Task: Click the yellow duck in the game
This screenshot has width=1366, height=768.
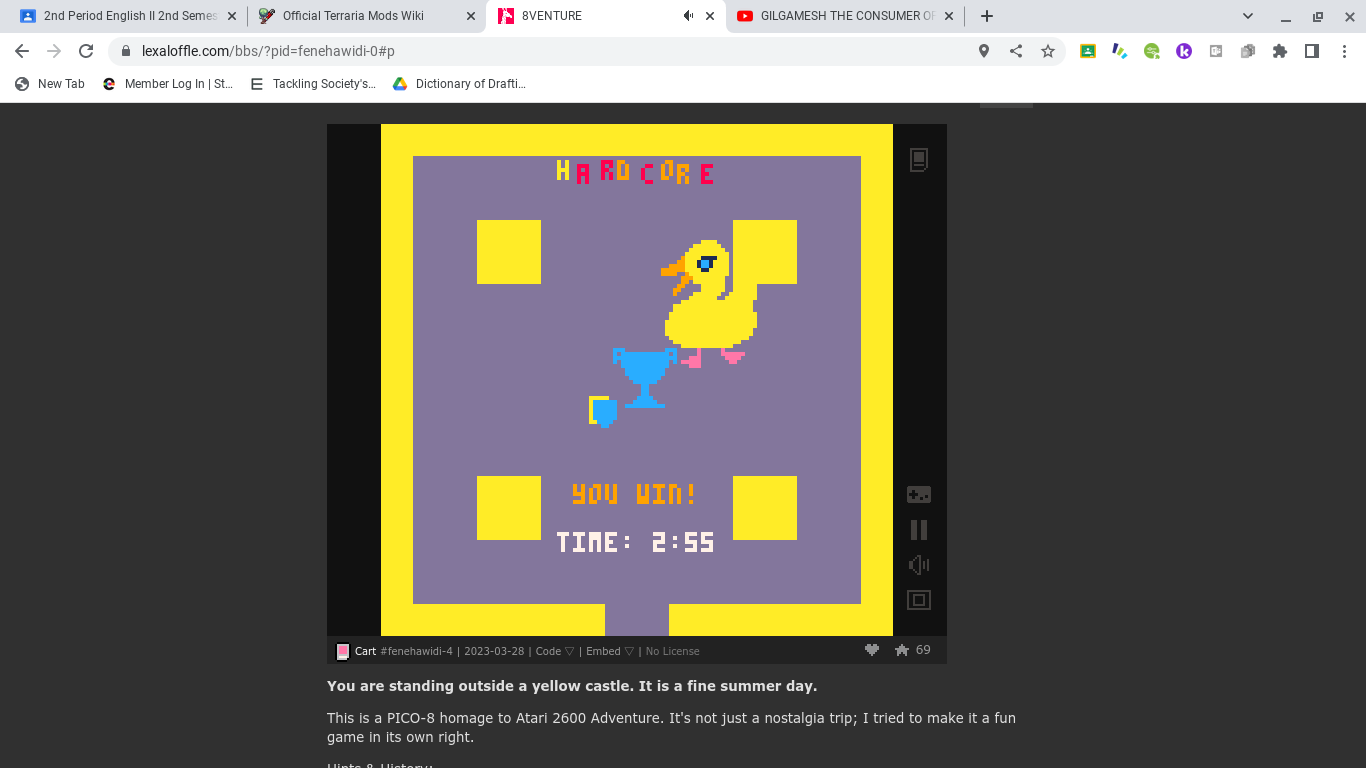Action: 710,302
